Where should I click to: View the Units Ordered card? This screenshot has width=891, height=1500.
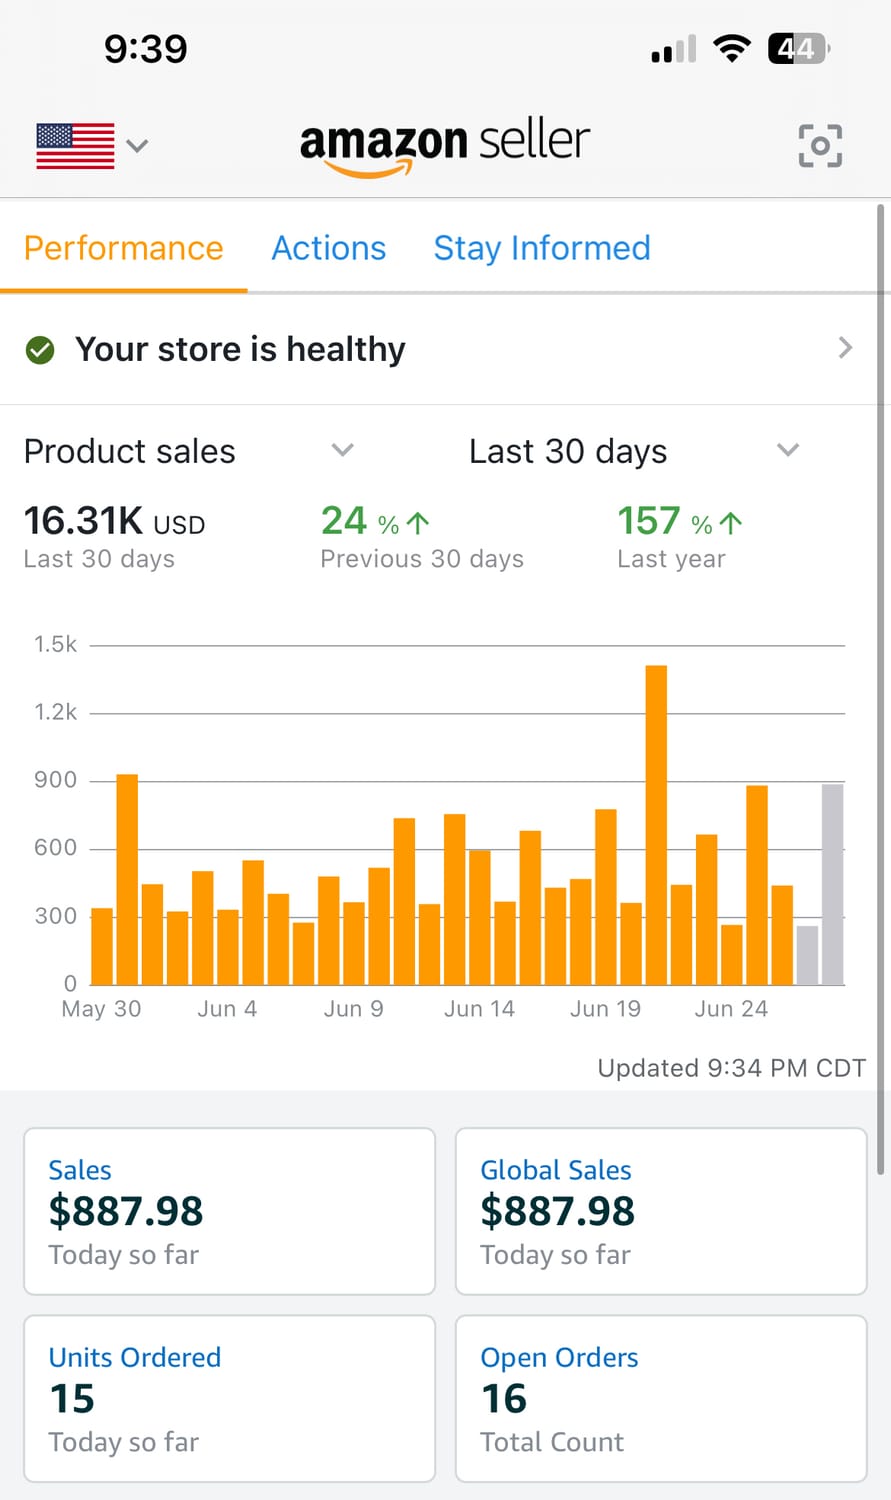(230, 1398)
